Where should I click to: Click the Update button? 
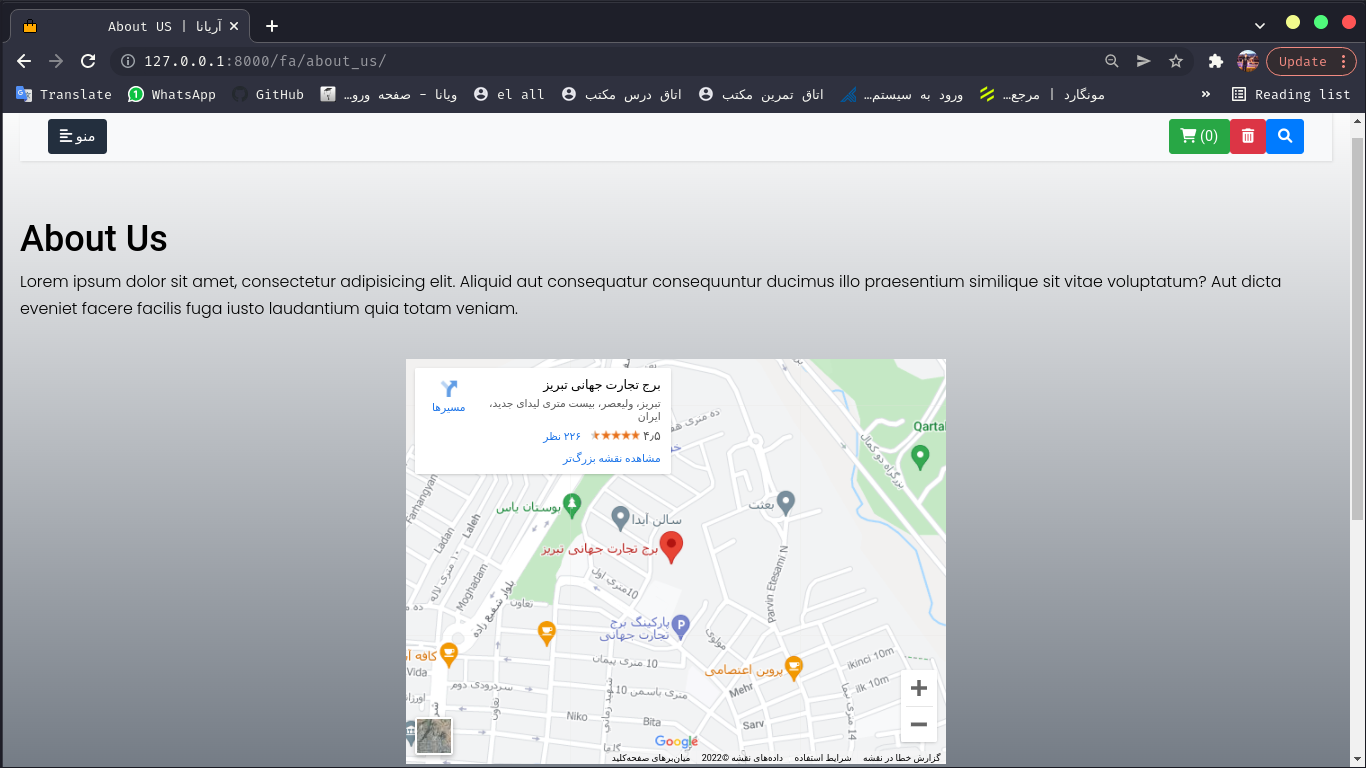coord(1311,61)
